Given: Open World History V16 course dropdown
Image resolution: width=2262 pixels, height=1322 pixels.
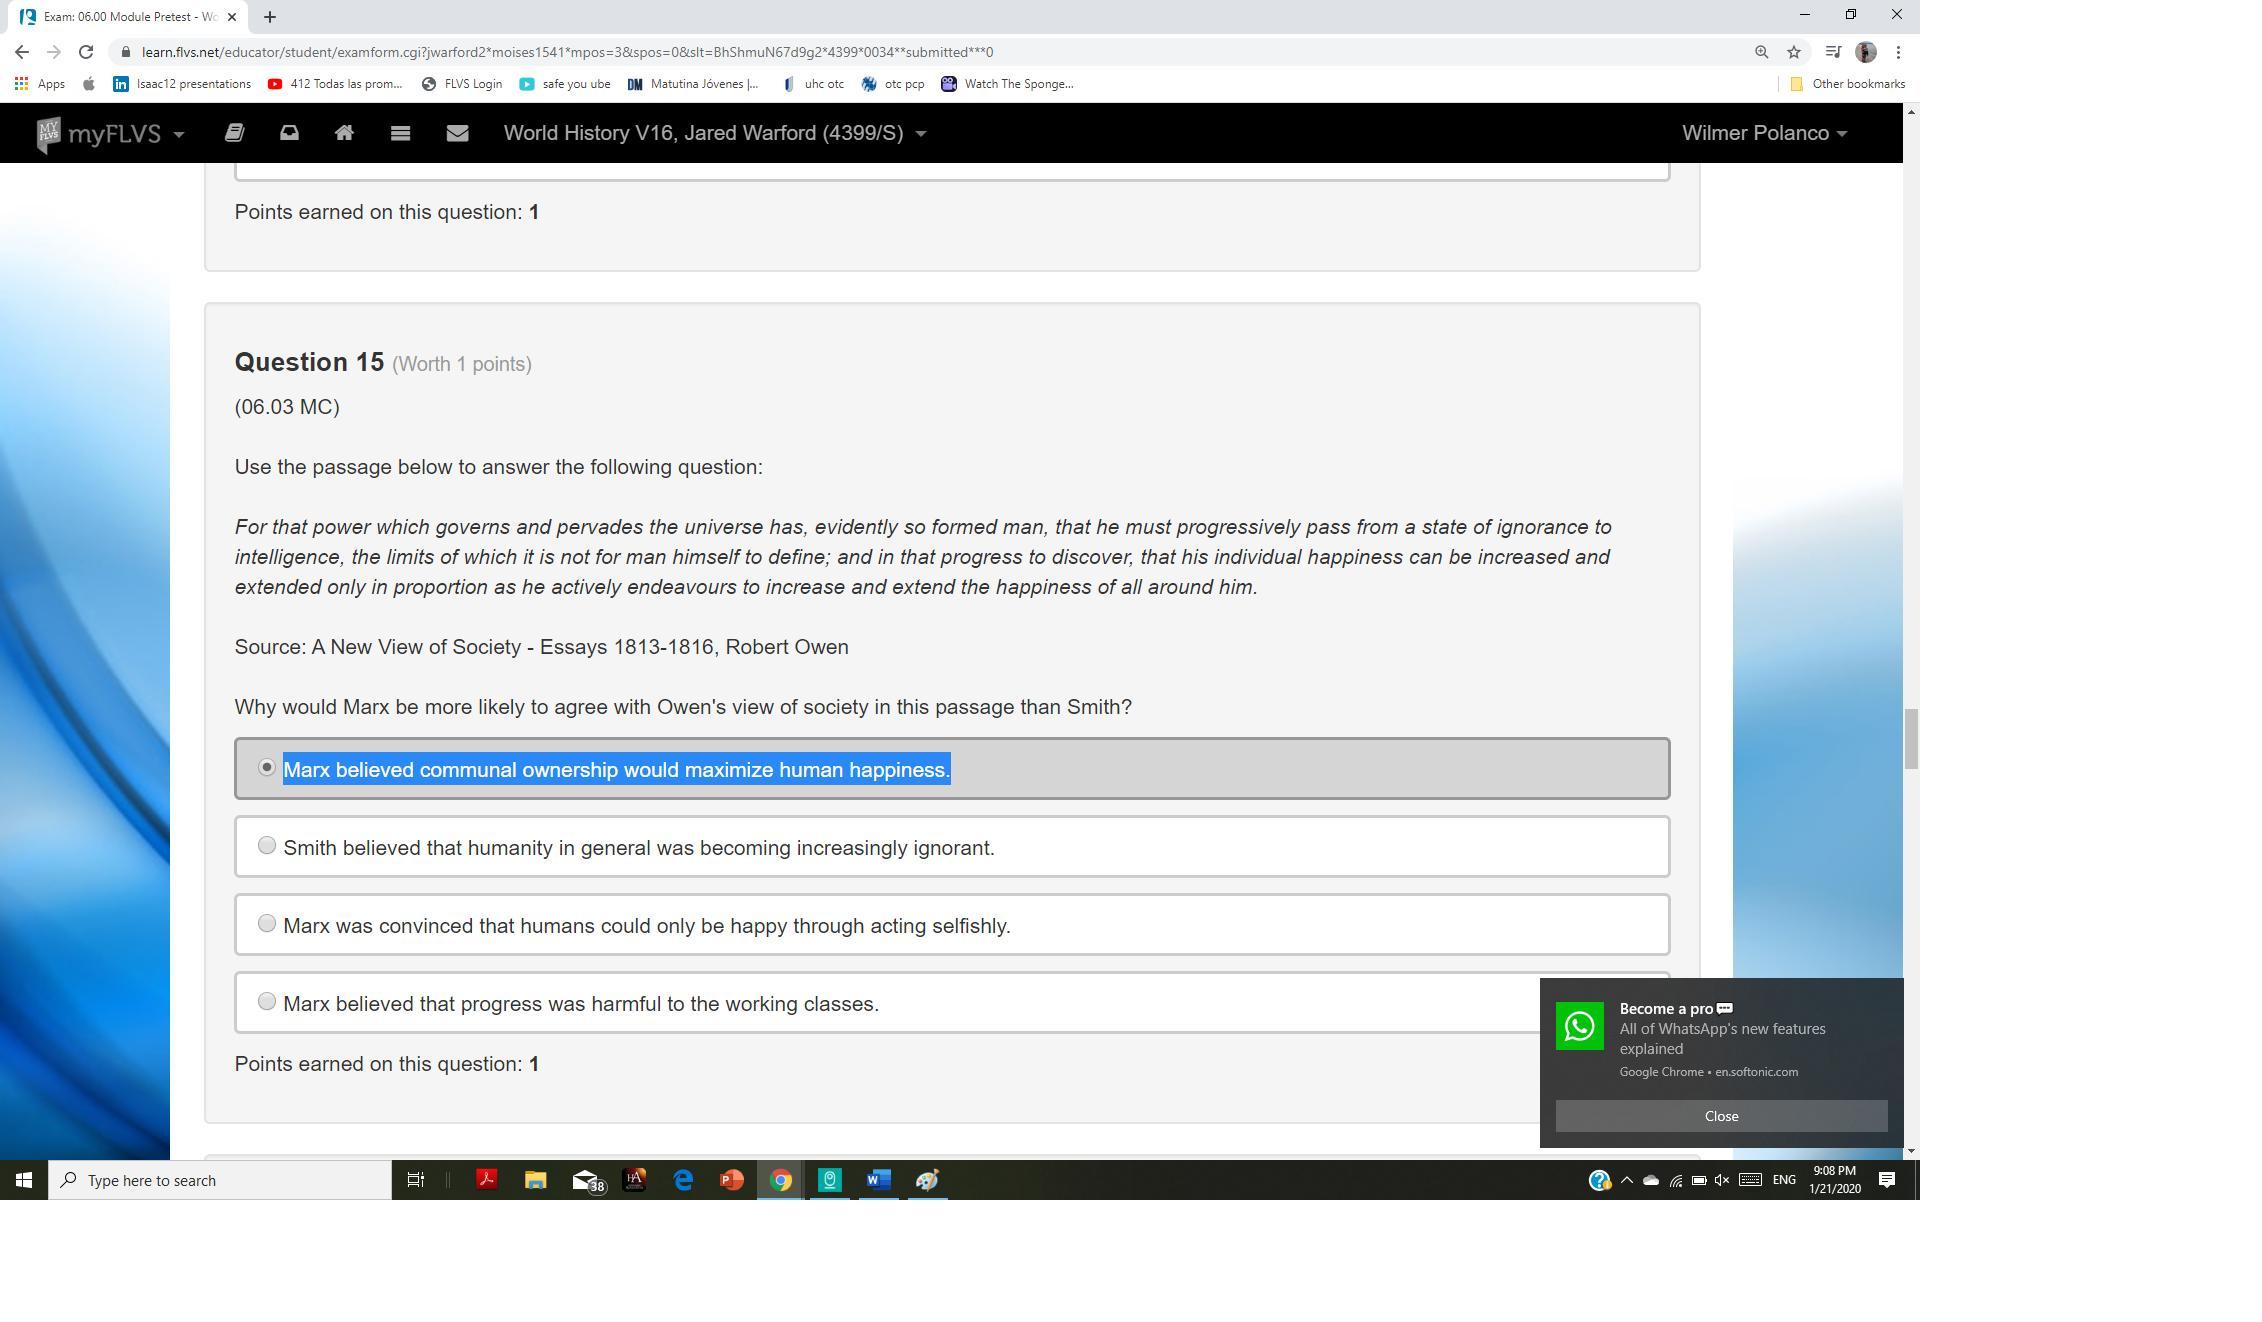Looking at the screenshot, I should coord(714,133).
